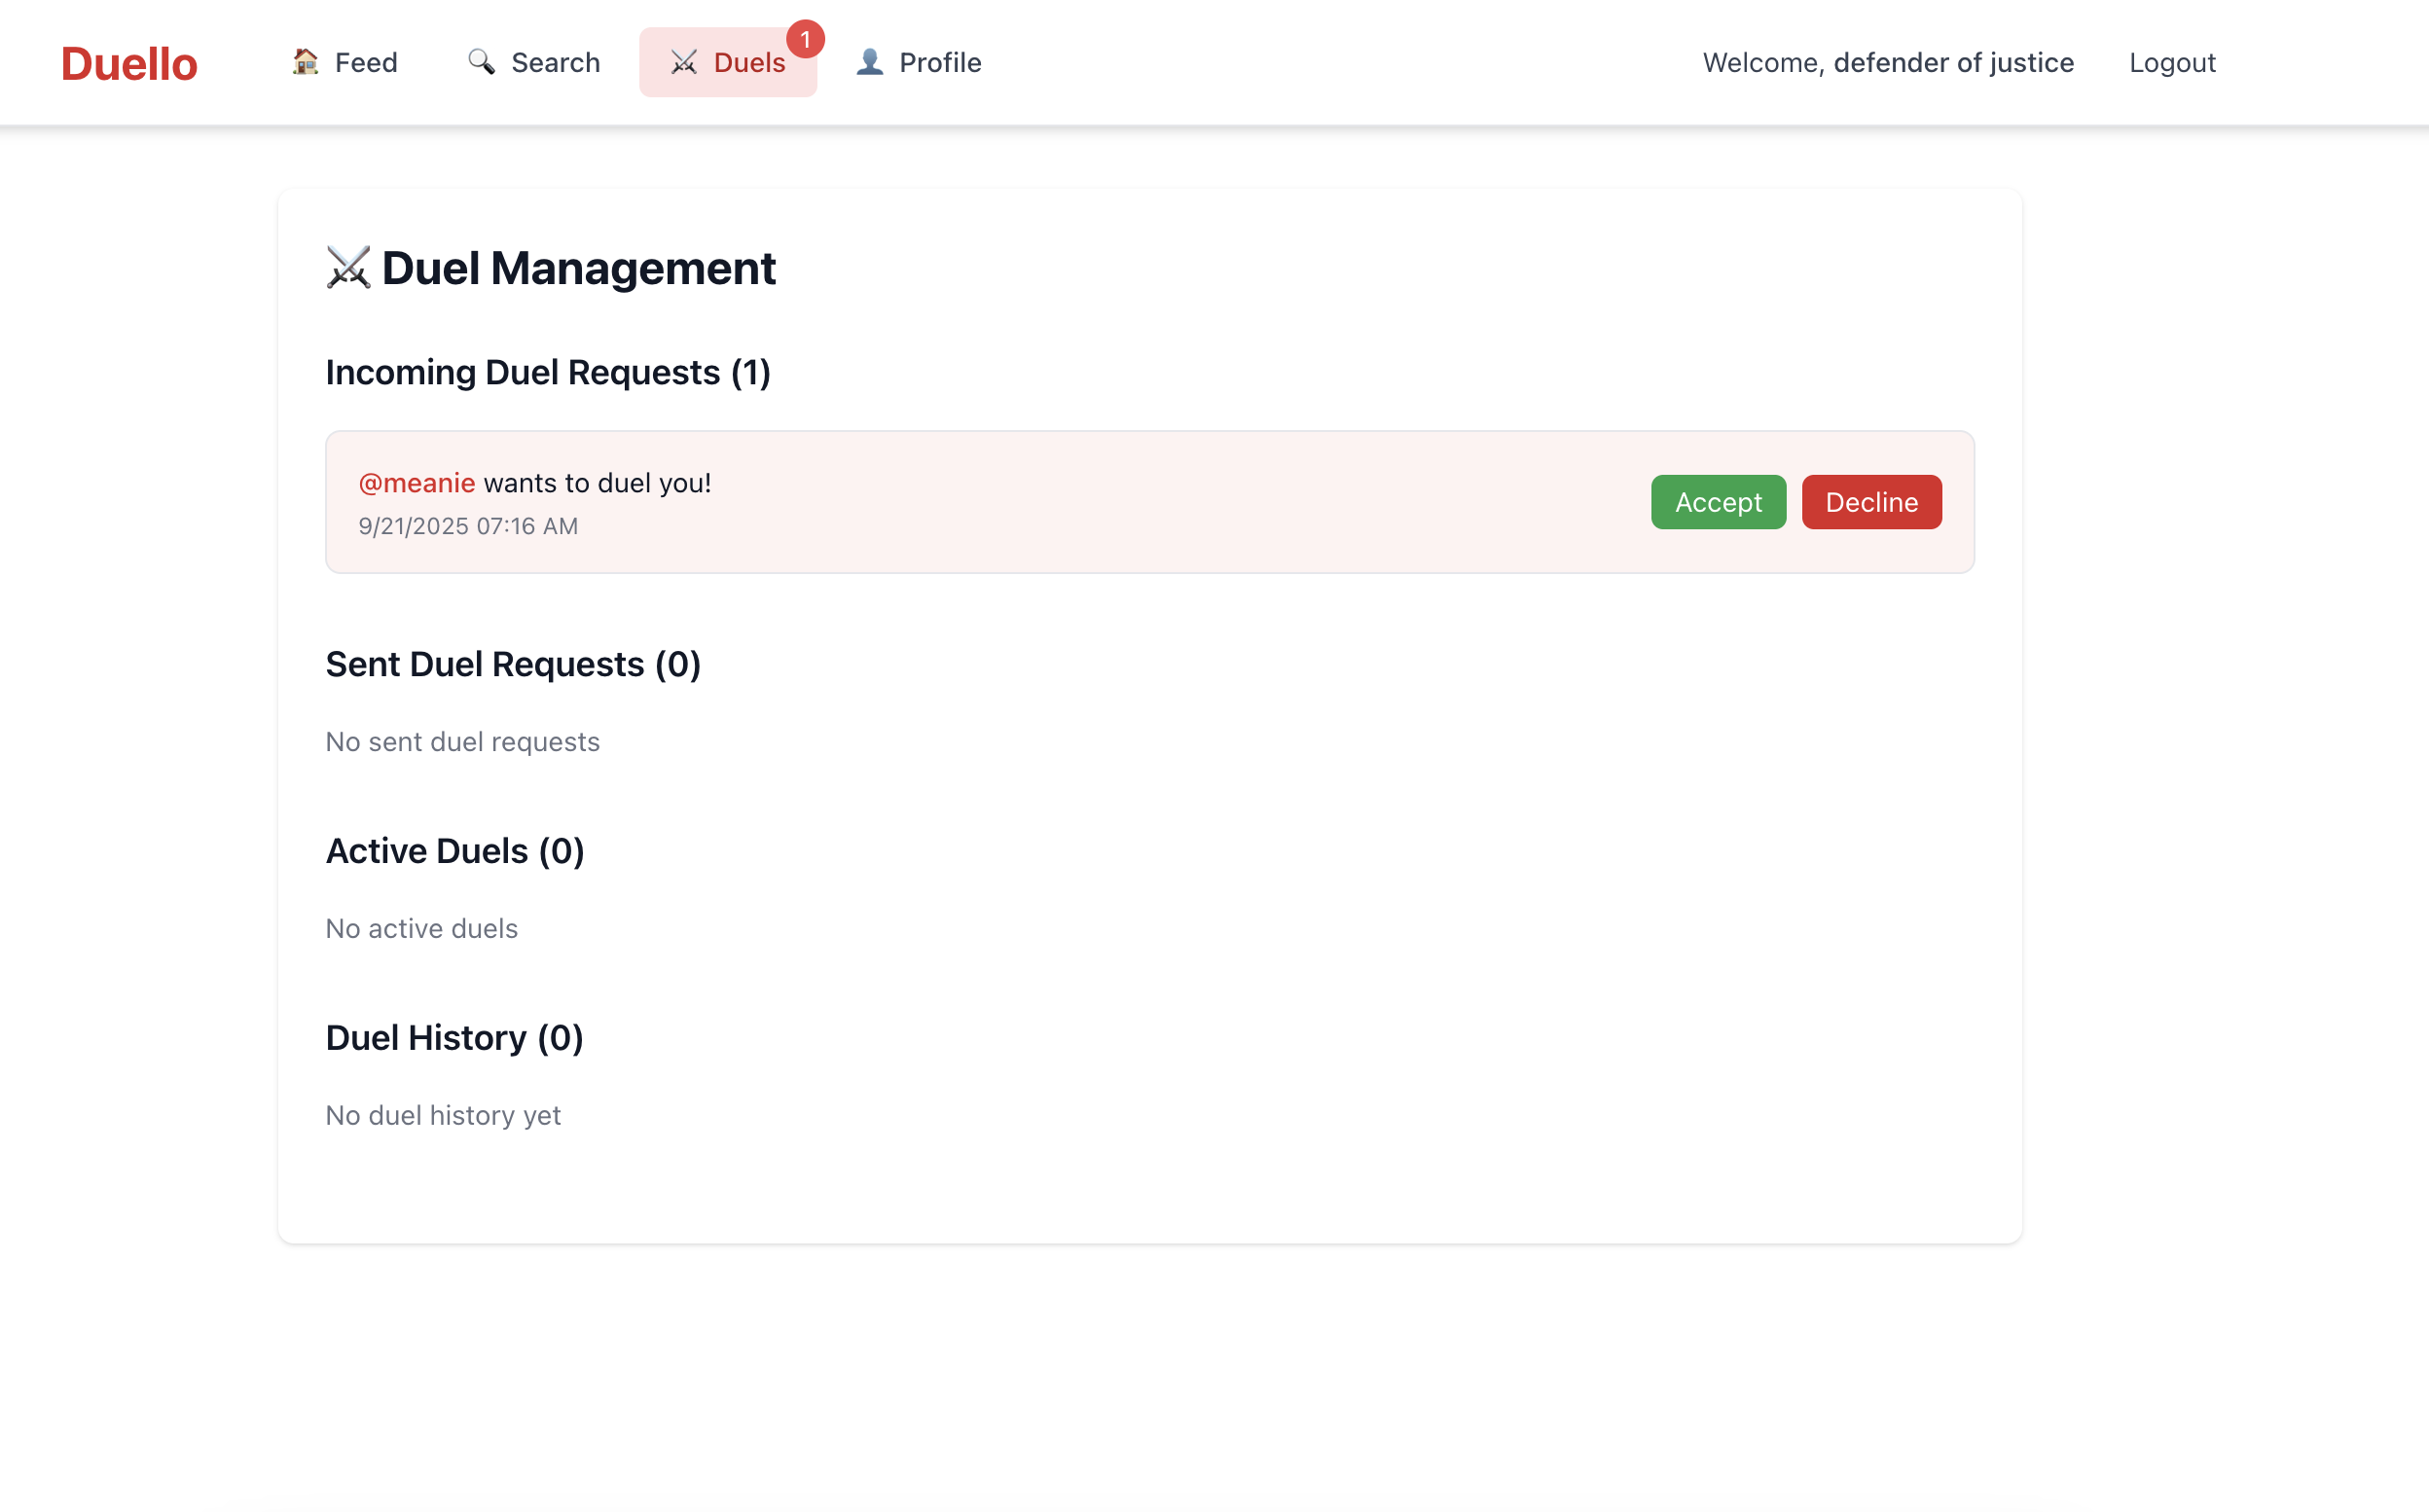Click the magnifying glass Search icon
2429x1512 pixels.
point(481,62)
